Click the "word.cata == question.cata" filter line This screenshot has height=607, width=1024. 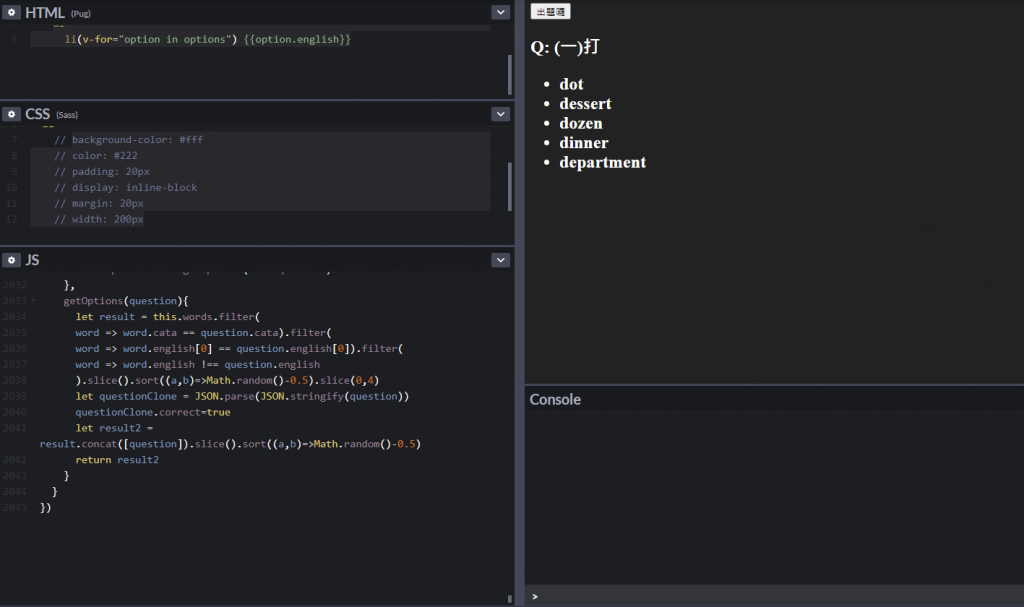(x=203, y=333)
